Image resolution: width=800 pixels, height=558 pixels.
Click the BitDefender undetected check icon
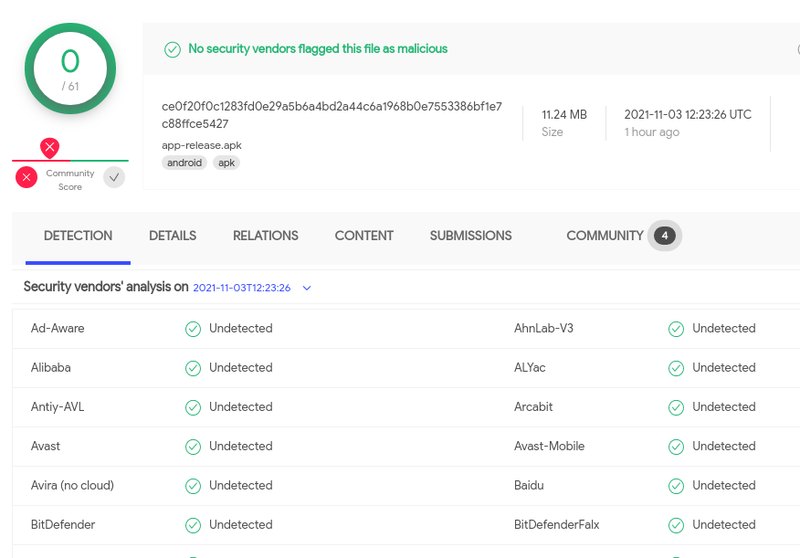pyautogui.click(x=193, y=525)
